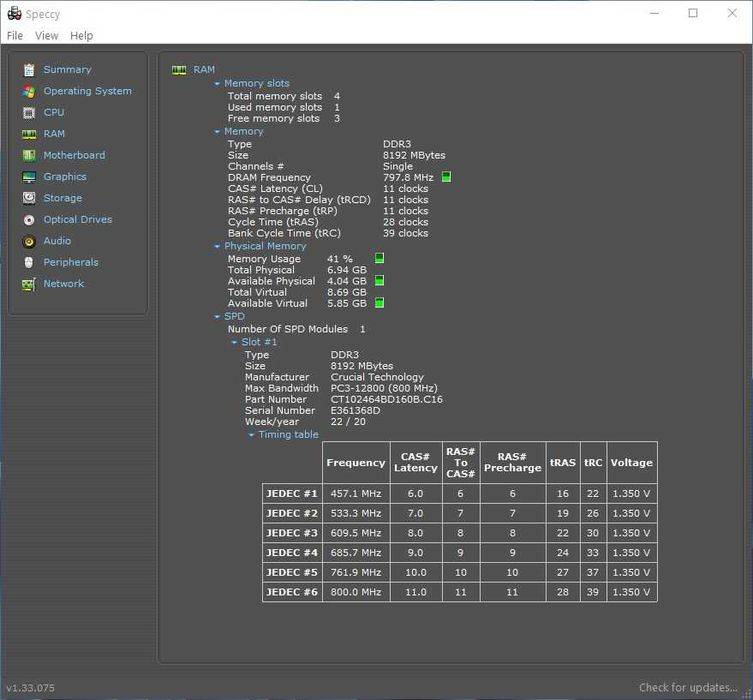Open the Peripherals mouse icon
This screenshot has height=700, width=753.
point(29,263)
